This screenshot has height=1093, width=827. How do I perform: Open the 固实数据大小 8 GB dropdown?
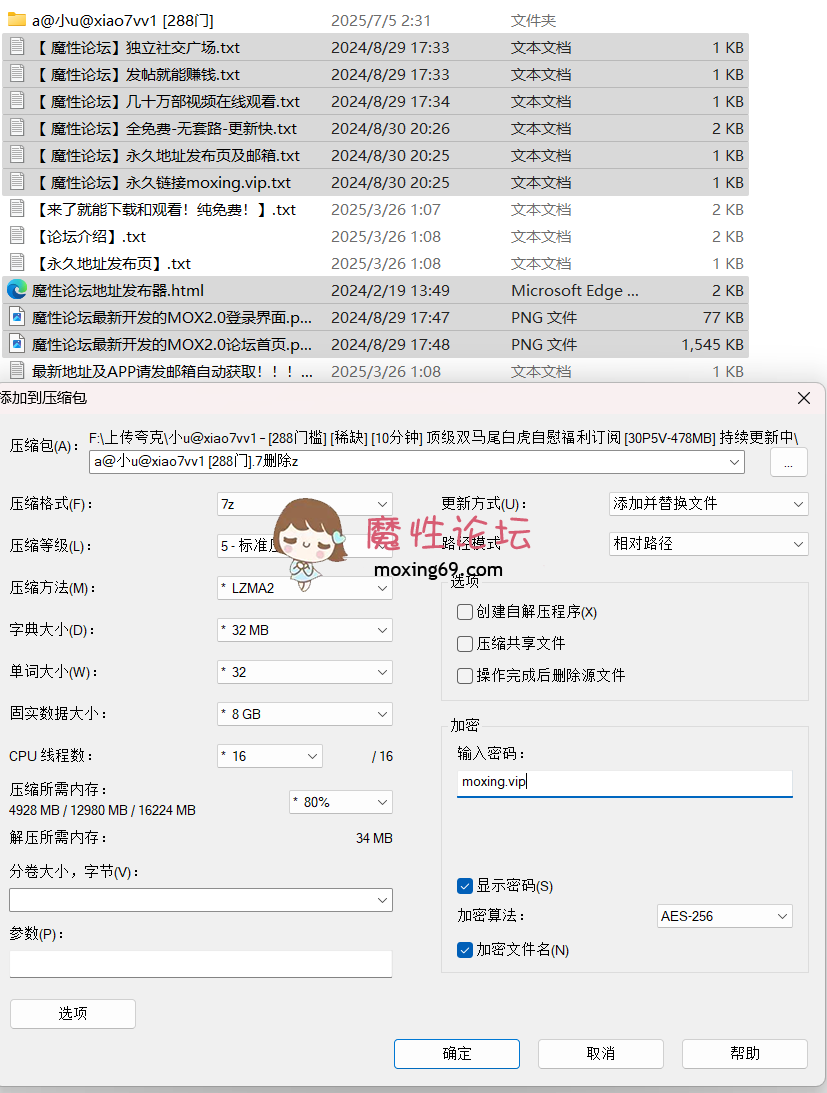pos(381,714)
